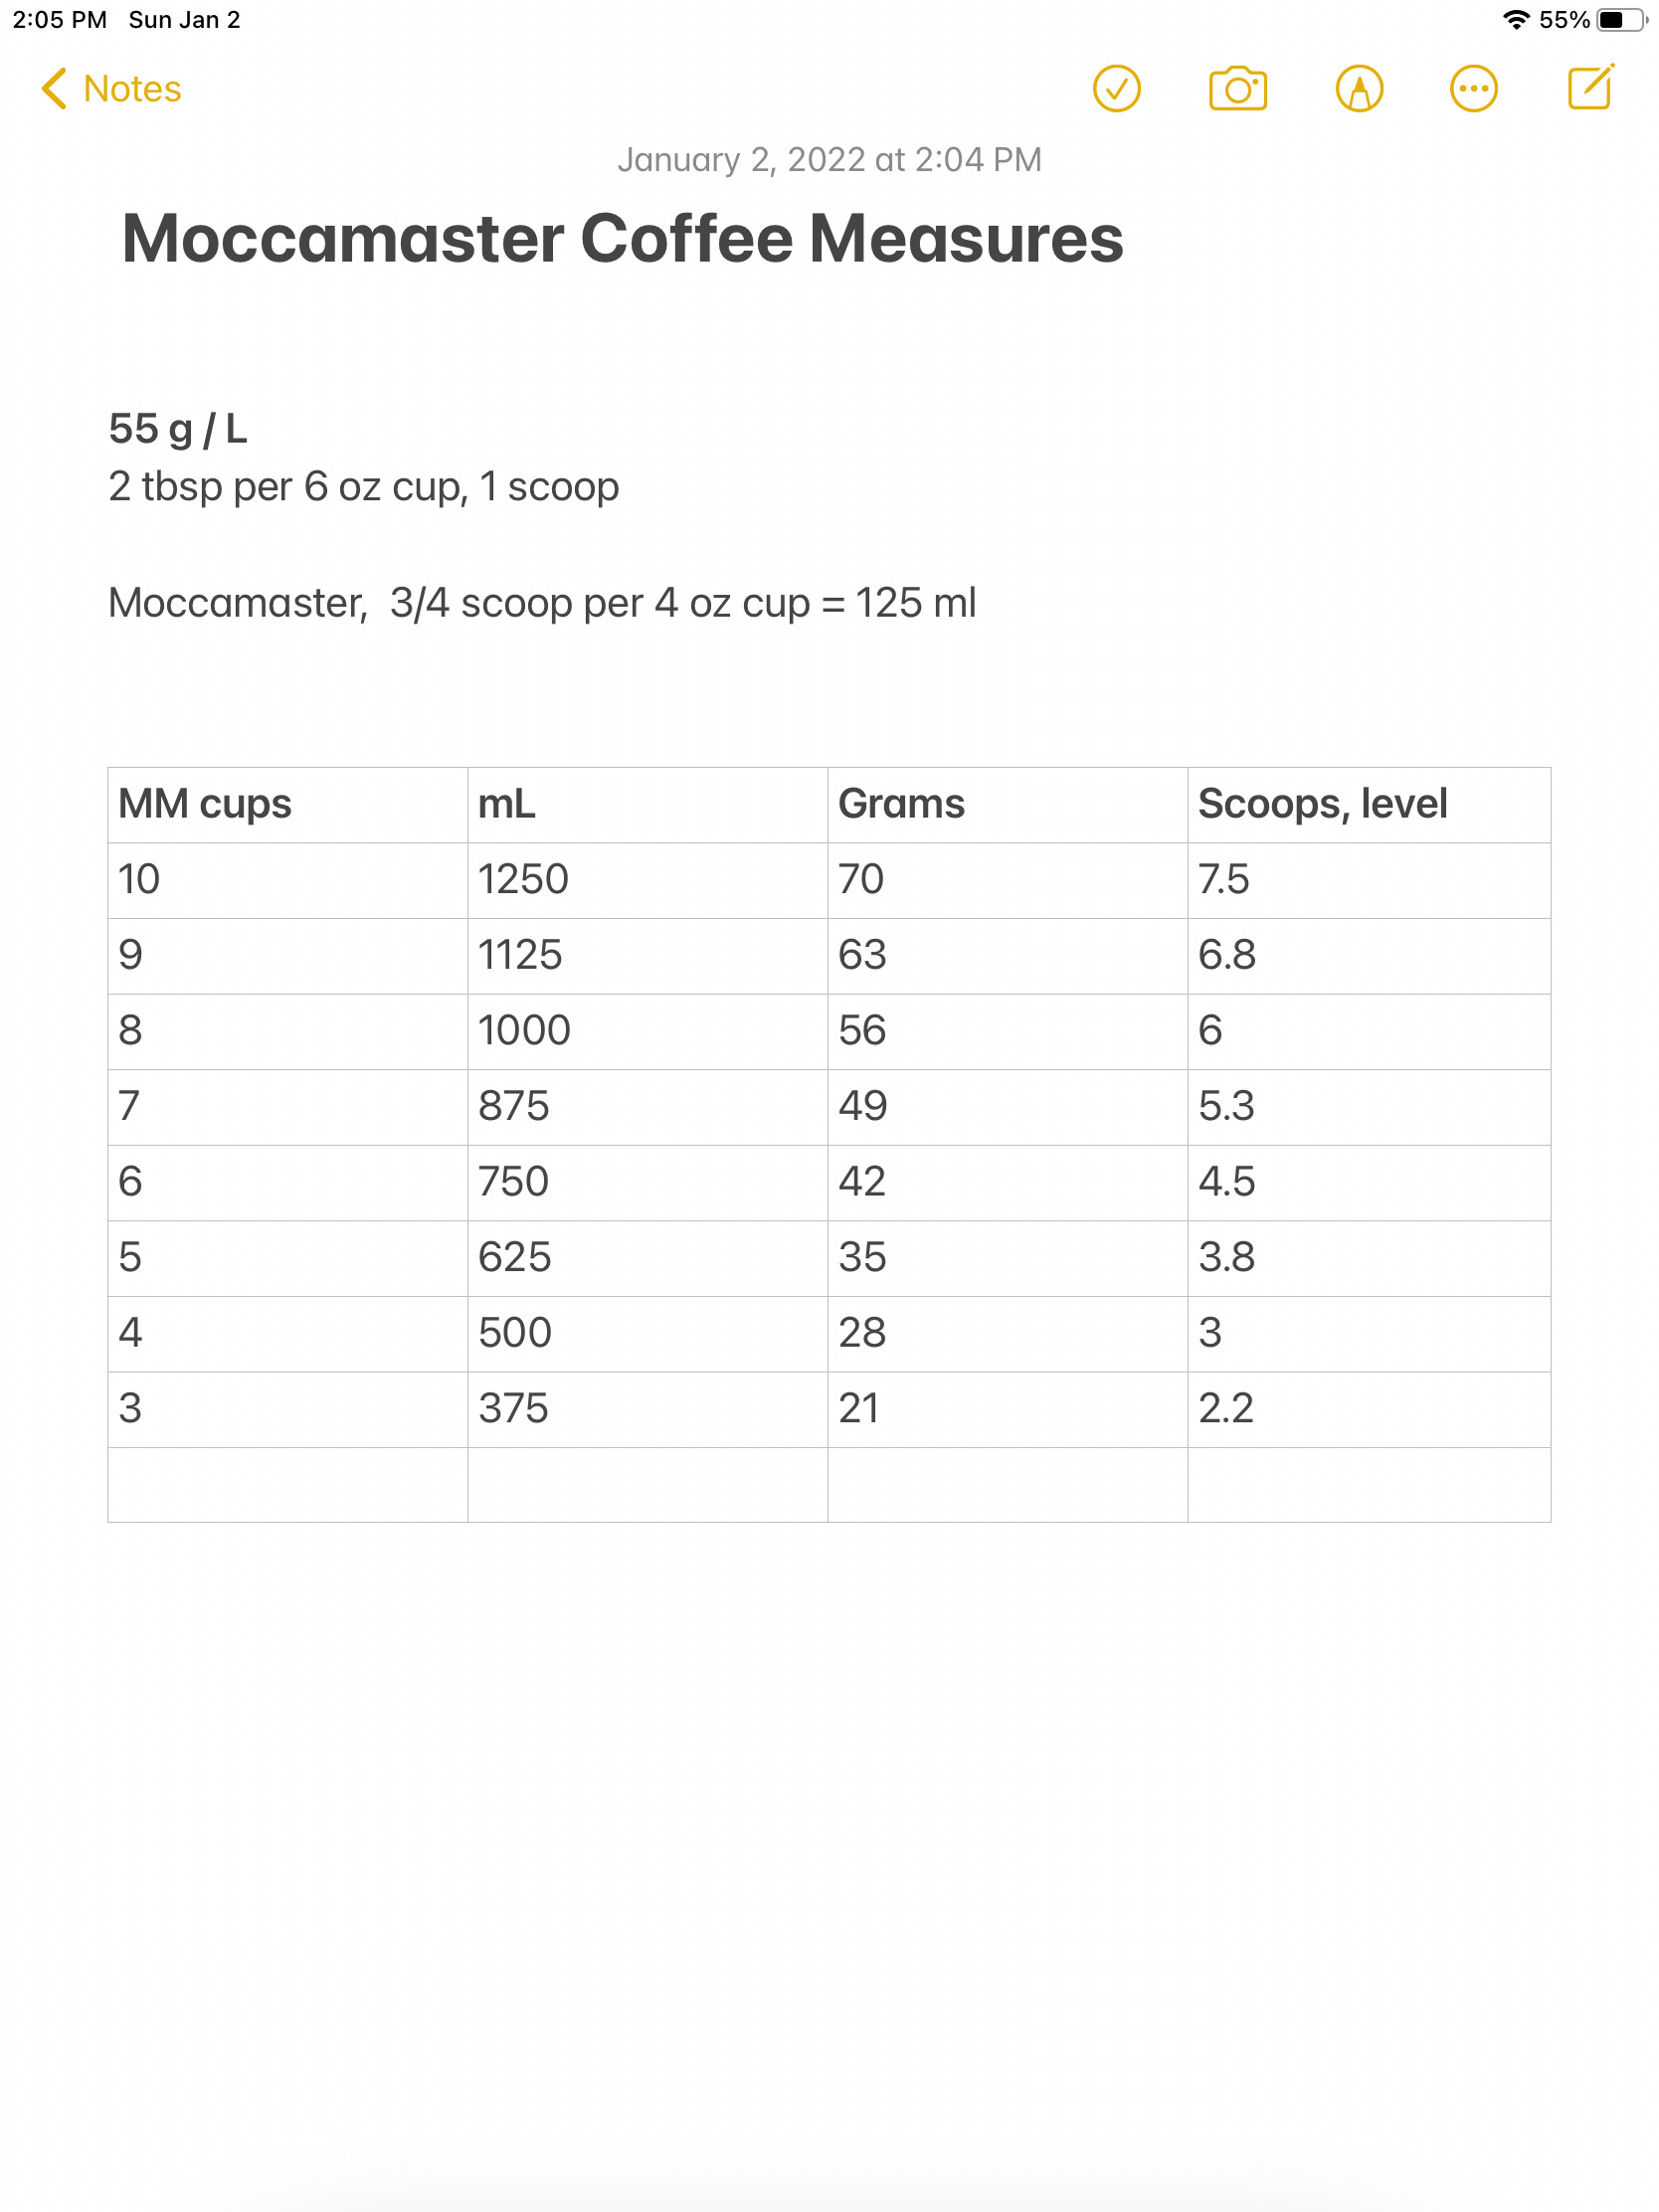This screenshot has height=2212, width=1659.
Task: Tap the Wi-Fi status icon
Action: (1516, 20)
